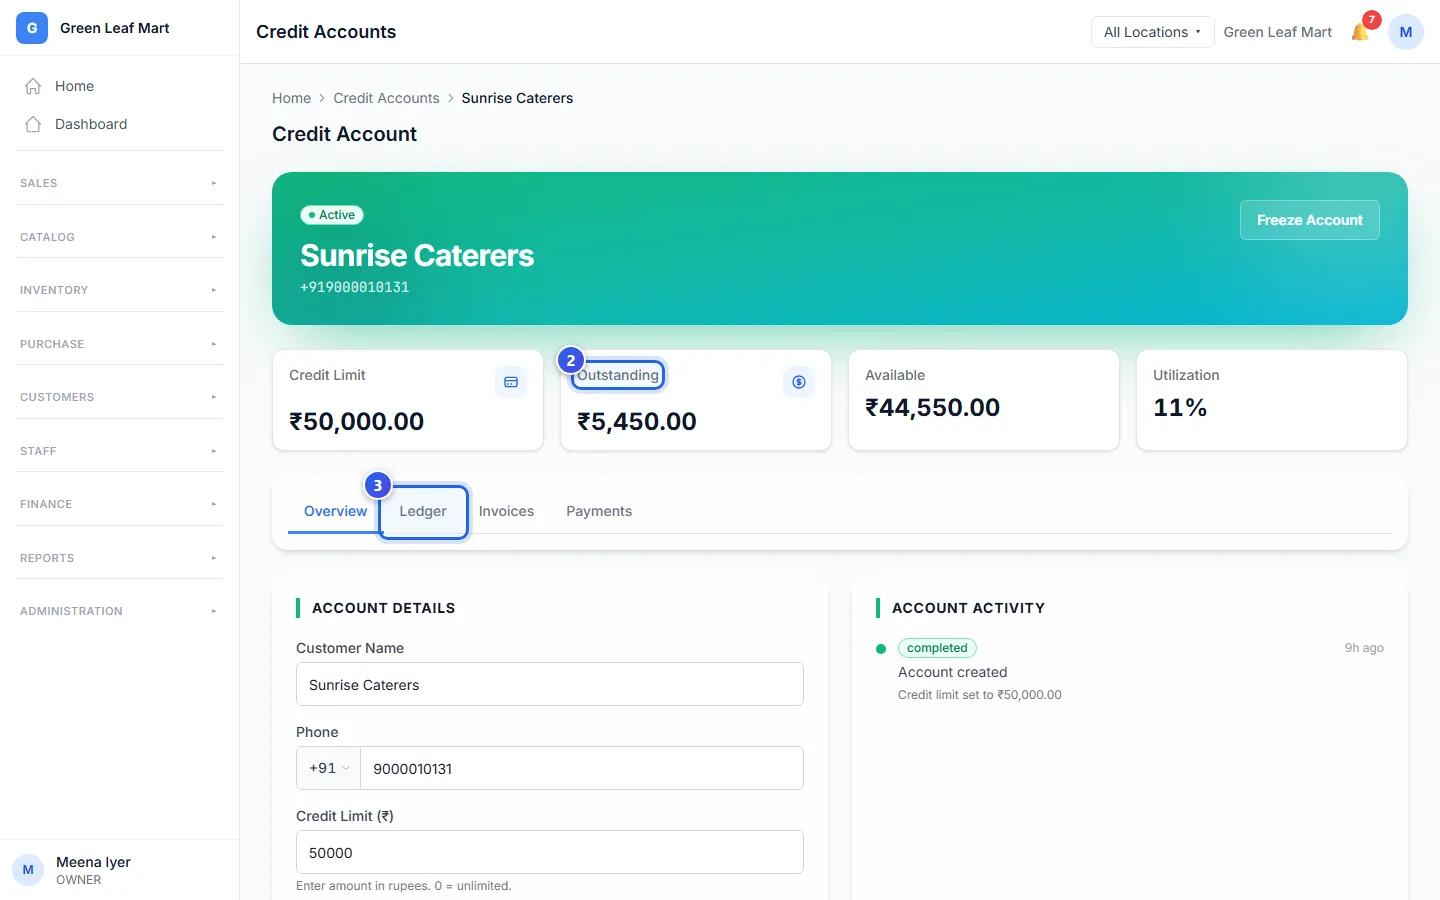This screenshot has width=1440, height=900.
Task: Open the user avatar menu in header
Action: (x=1406, y=32)
